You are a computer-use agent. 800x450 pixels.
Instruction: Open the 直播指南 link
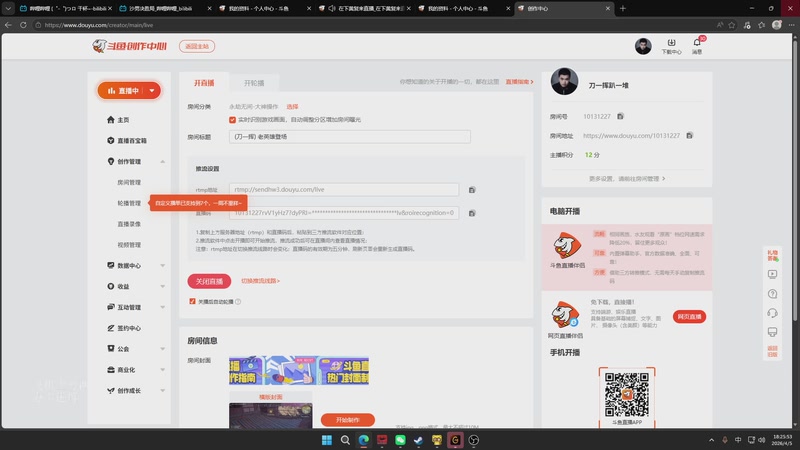tap(519, 82)
